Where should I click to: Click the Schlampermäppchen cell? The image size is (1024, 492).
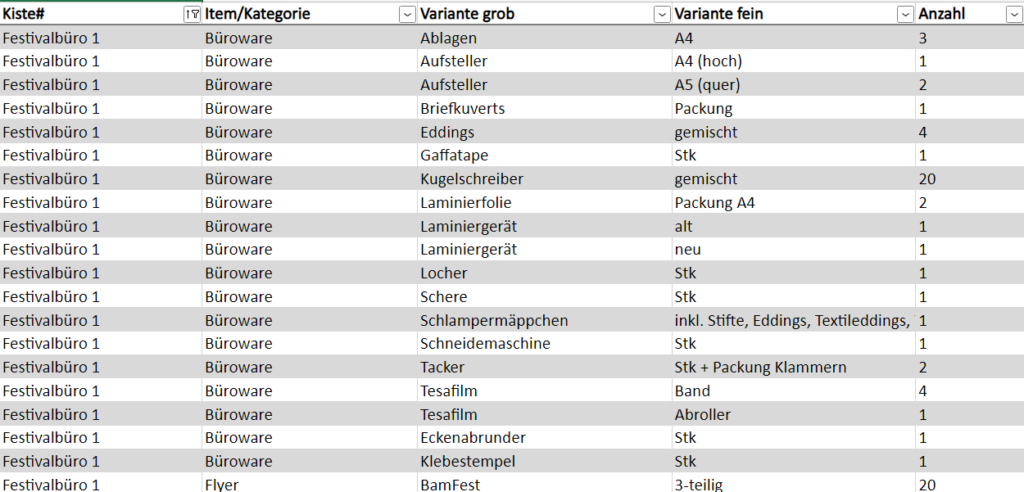pyautogui.click(x=544, y=320)
